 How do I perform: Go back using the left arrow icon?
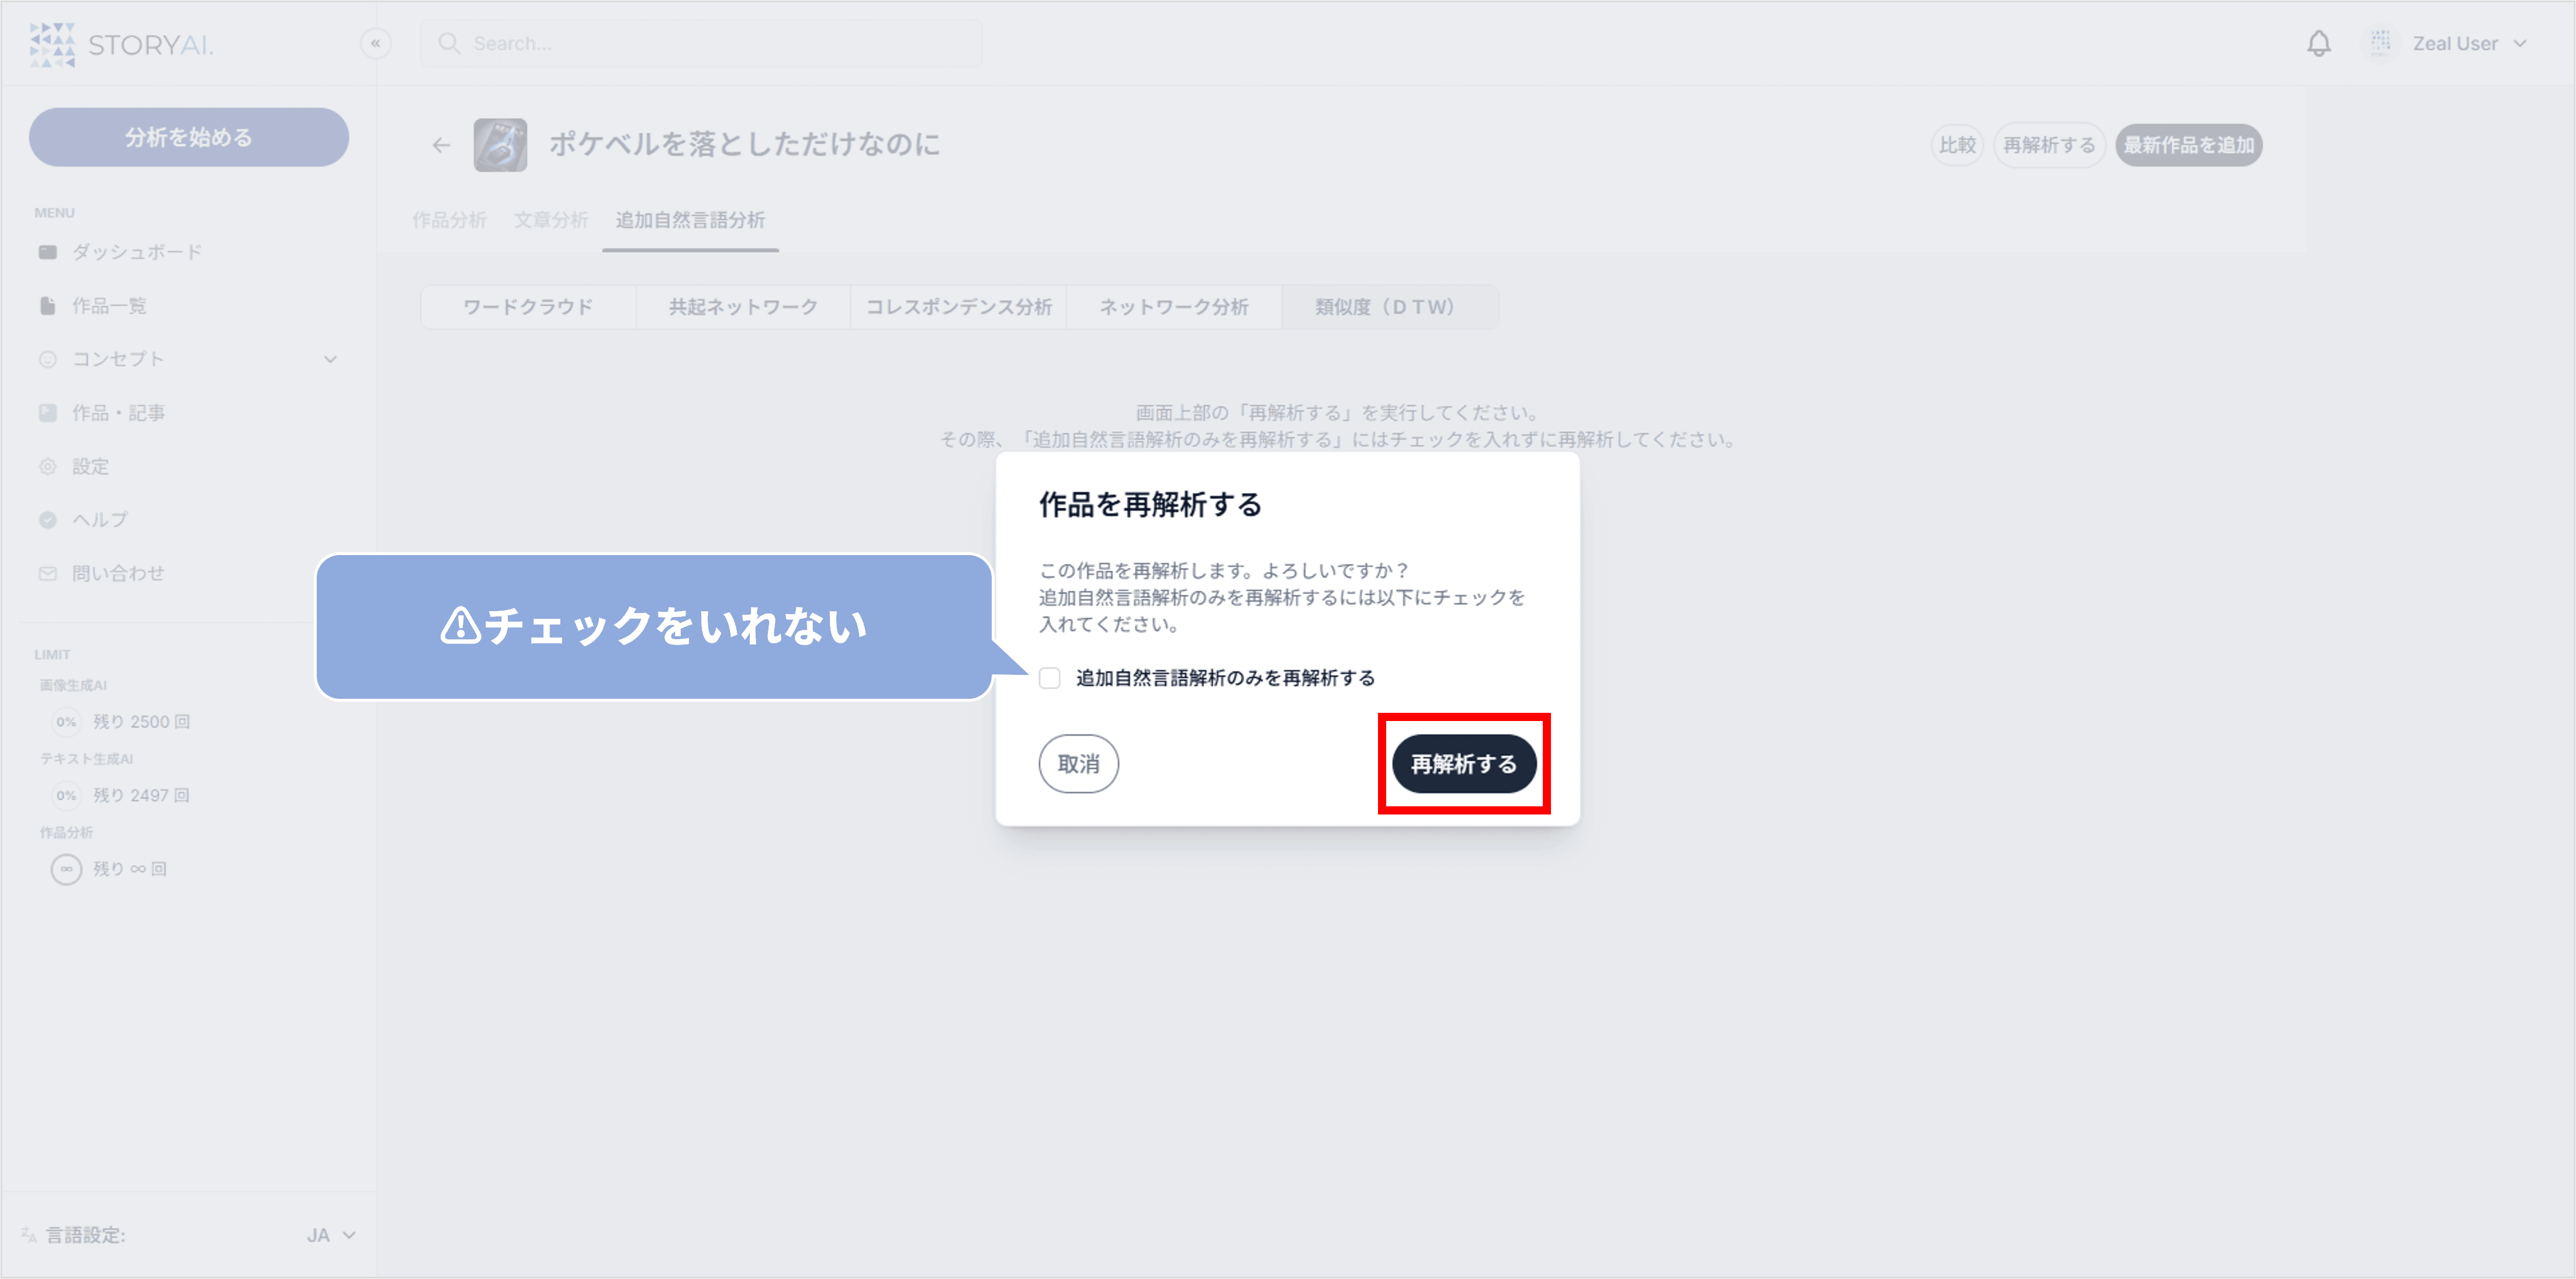coord(441,145)
